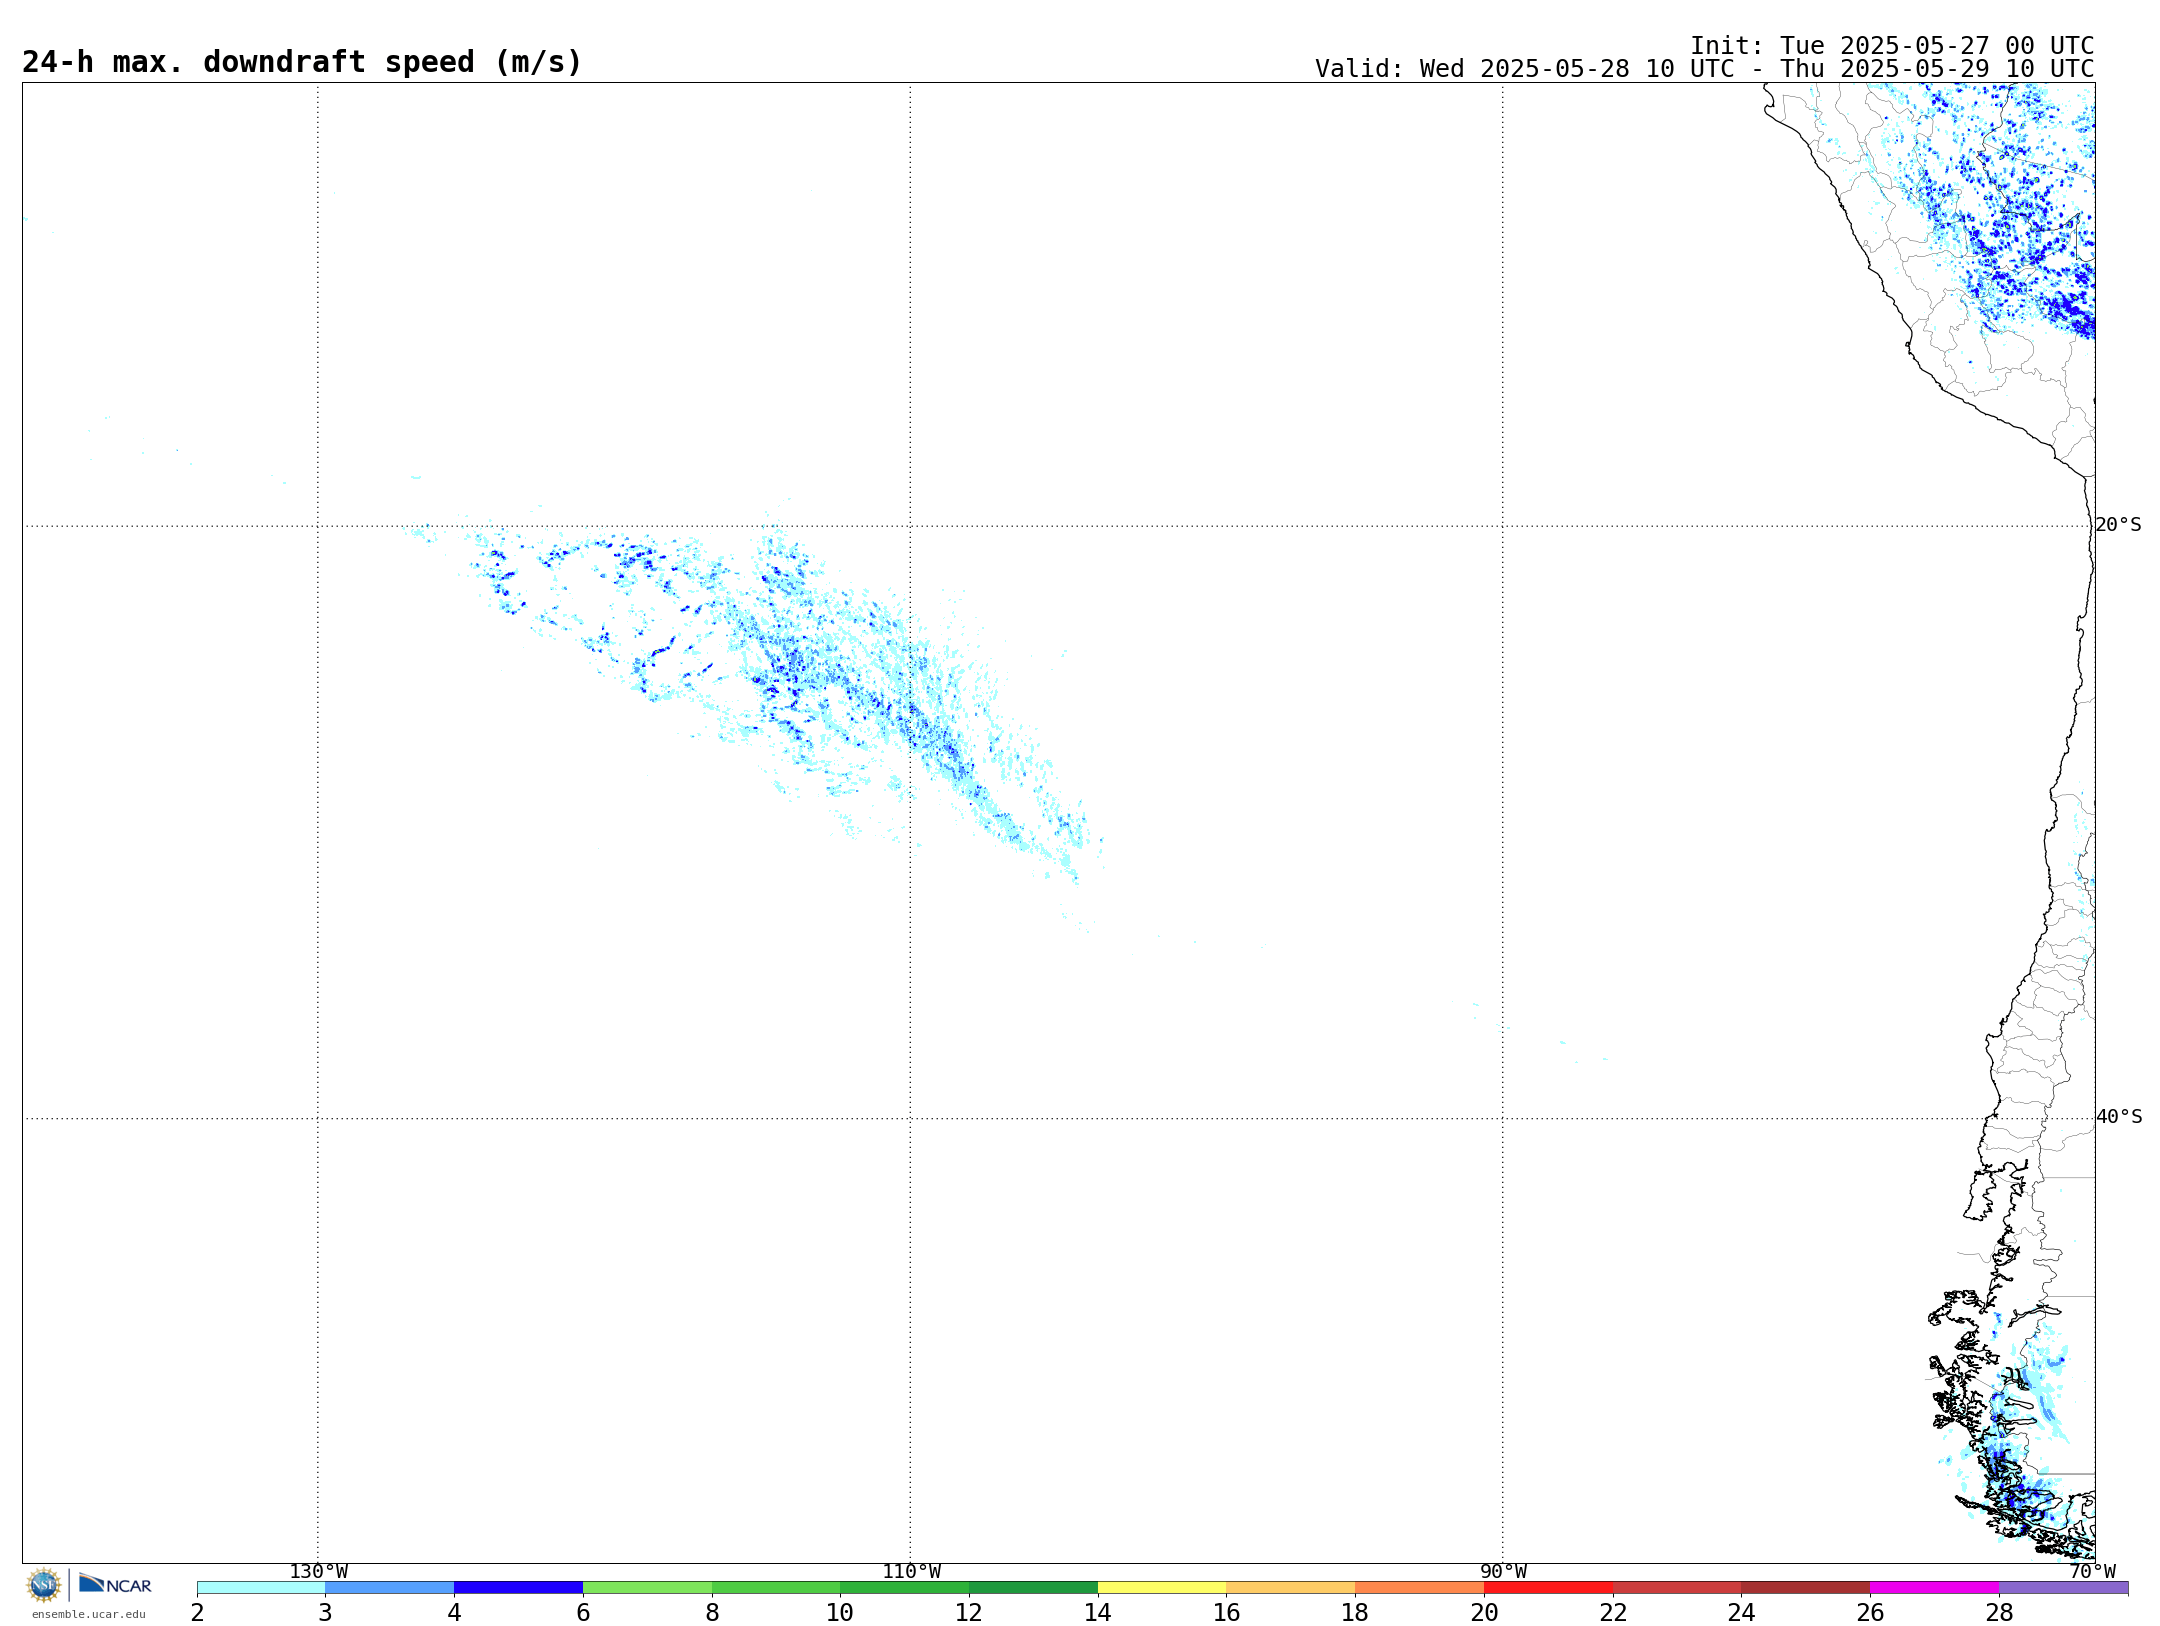This screenshot has width=2160, height=1626.
Task: Click the NCAR logo
Action: pyautogui.click(x=116, y=1584)
